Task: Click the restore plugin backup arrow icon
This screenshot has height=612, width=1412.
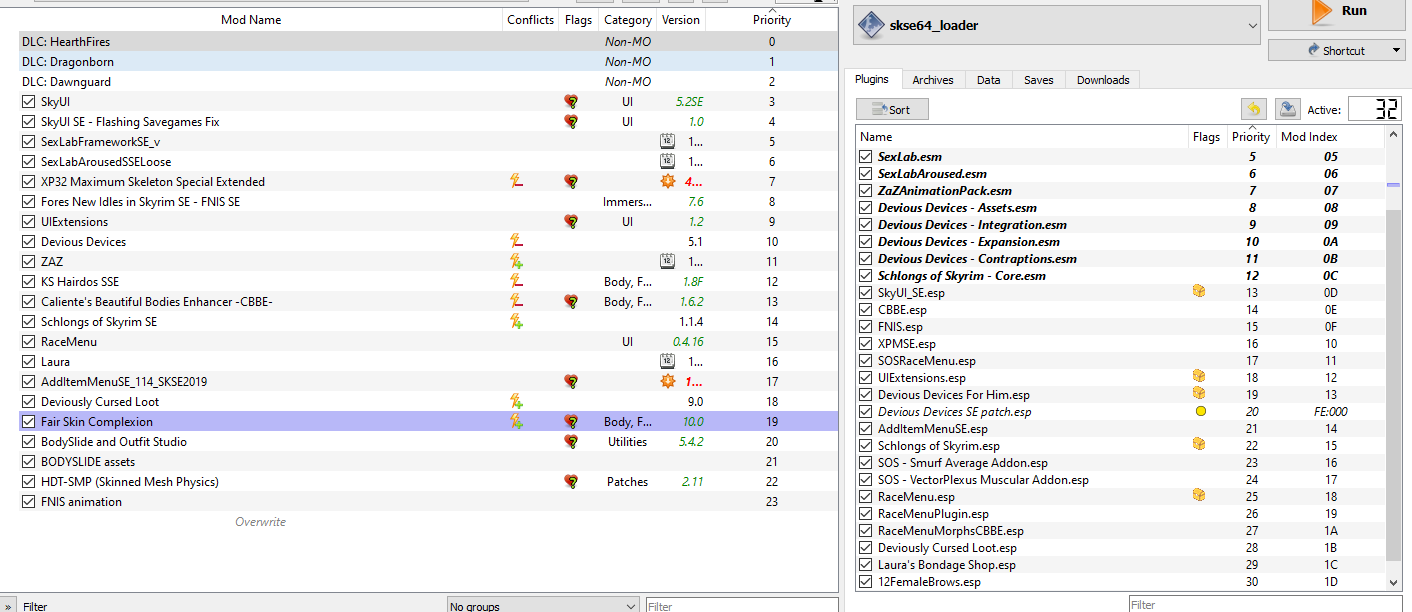Action: click(1253, 109)
